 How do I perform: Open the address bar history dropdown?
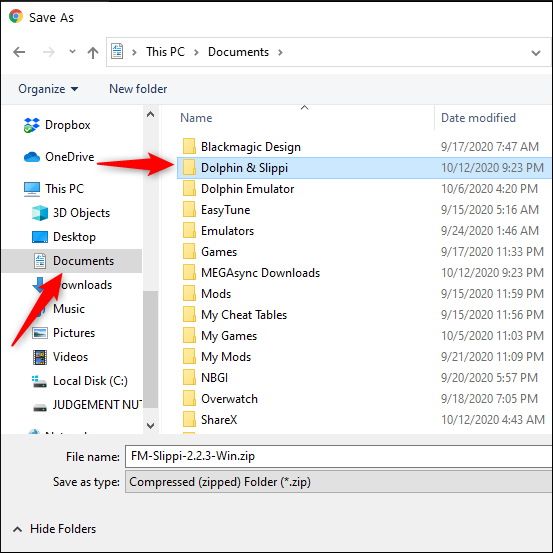click(536, 53)
